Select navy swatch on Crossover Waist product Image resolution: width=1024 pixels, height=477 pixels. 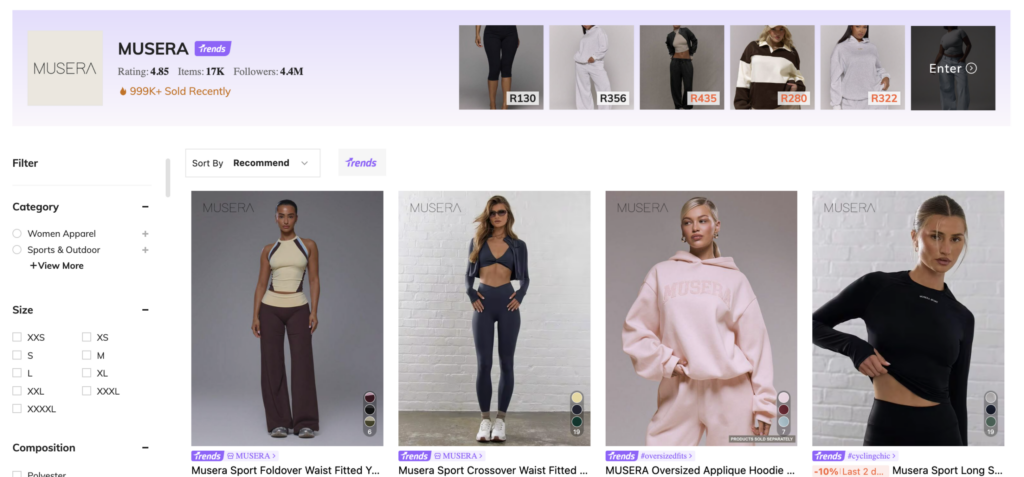(577, 409)
